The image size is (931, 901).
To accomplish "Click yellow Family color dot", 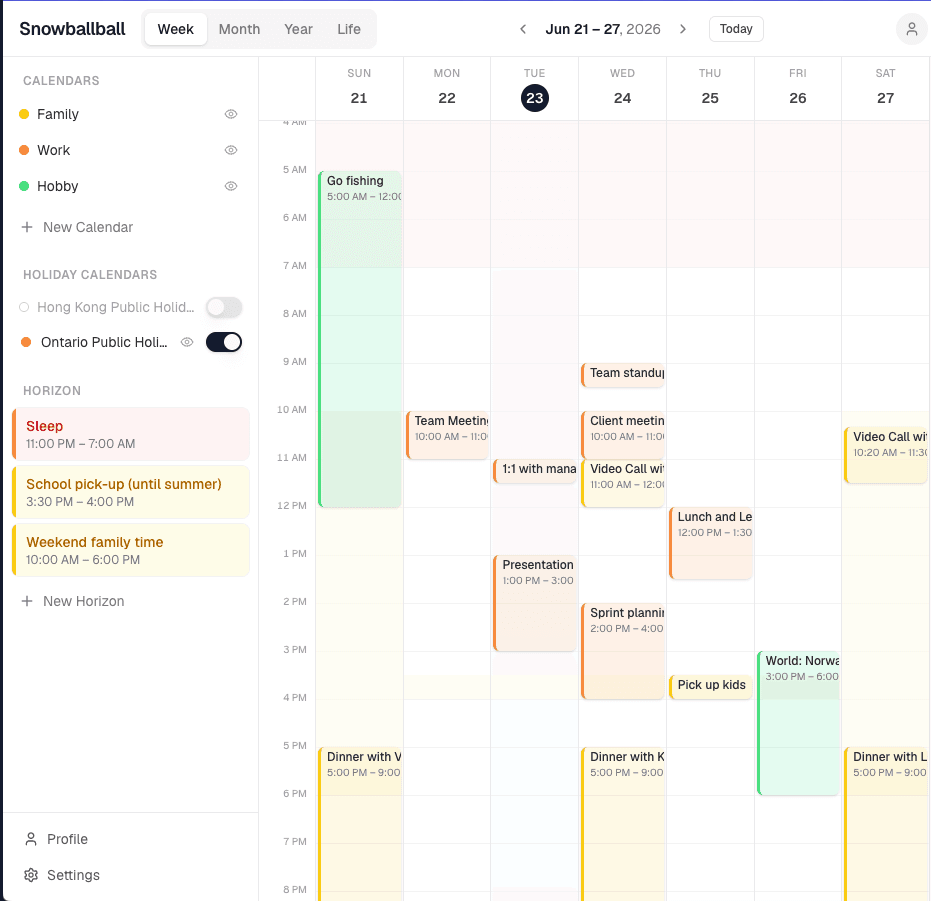I will [24, 114].
